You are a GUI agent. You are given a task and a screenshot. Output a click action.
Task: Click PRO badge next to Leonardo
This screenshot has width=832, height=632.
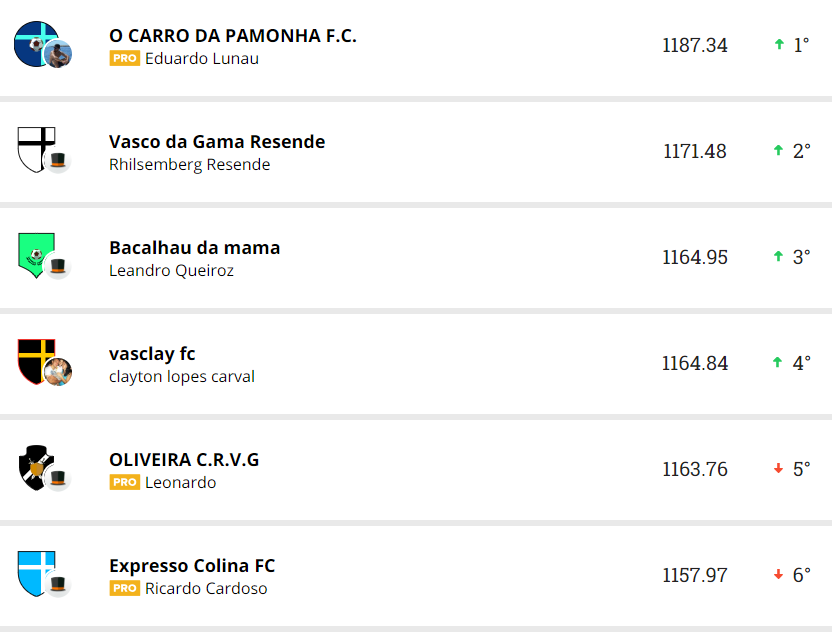tap(124, 483)
